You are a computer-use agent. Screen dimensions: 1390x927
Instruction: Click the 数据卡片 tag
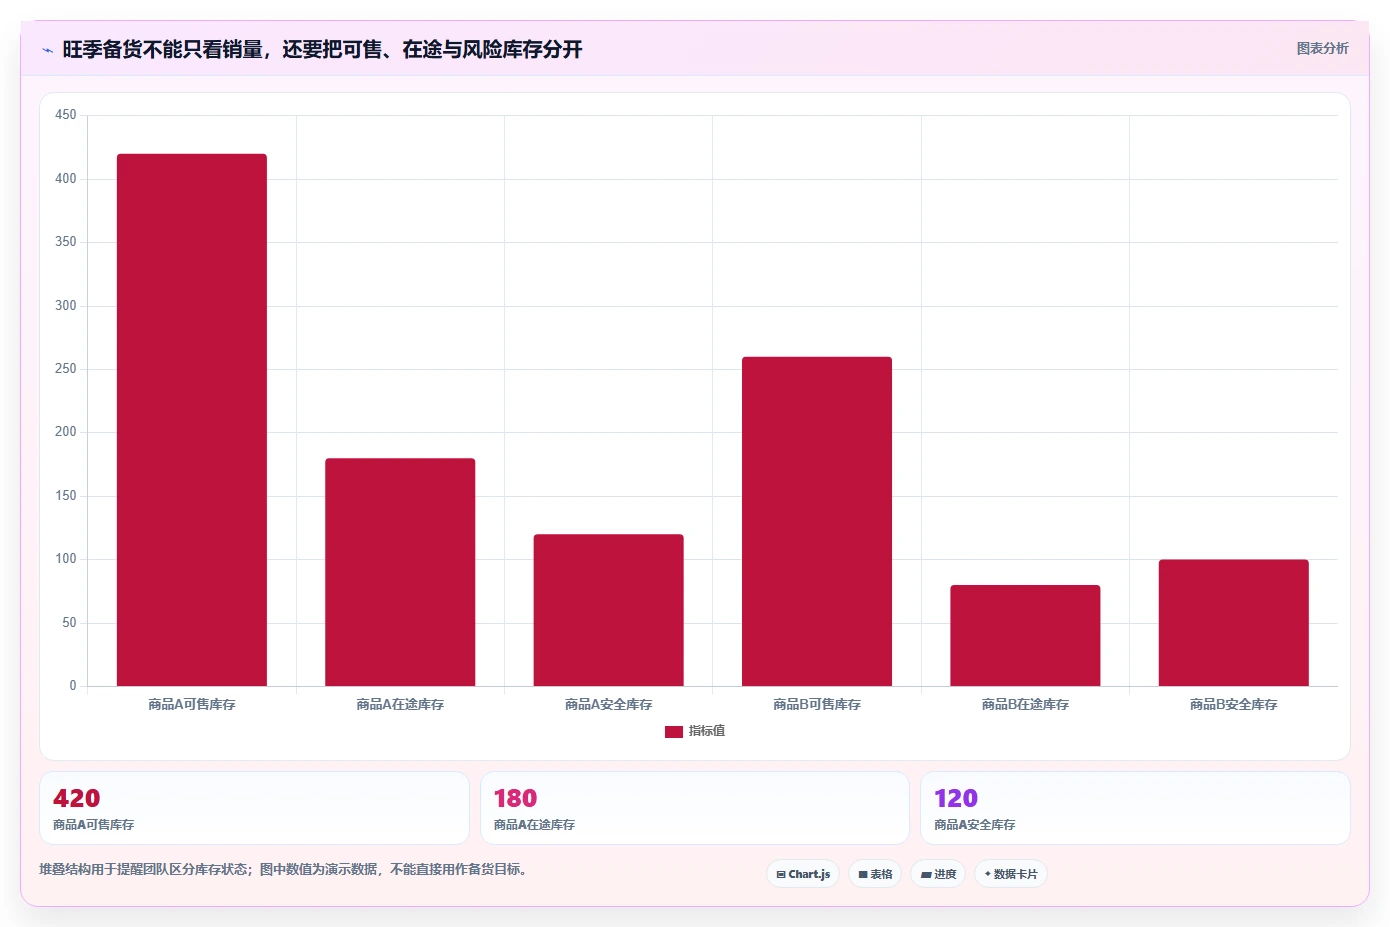click(1011, 874)
